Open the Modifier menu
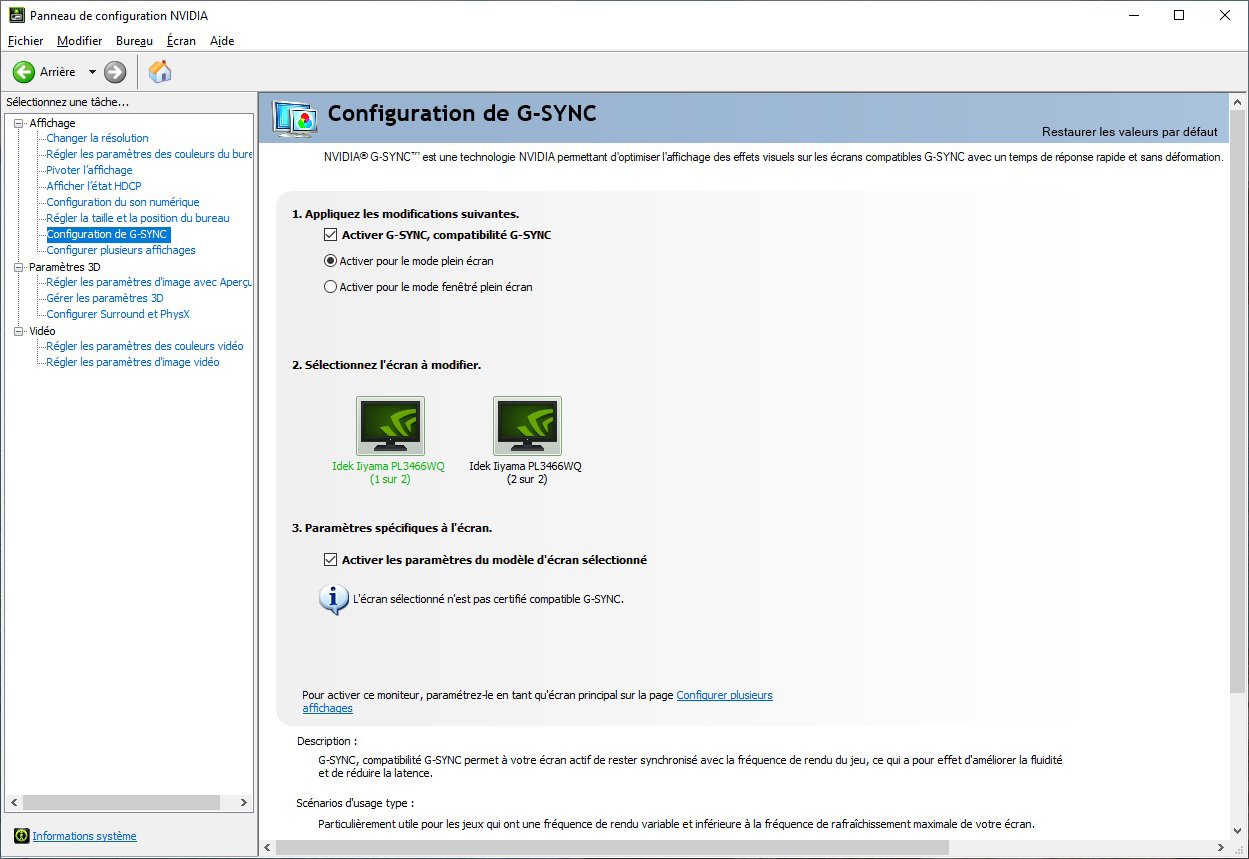 [80, 41]
